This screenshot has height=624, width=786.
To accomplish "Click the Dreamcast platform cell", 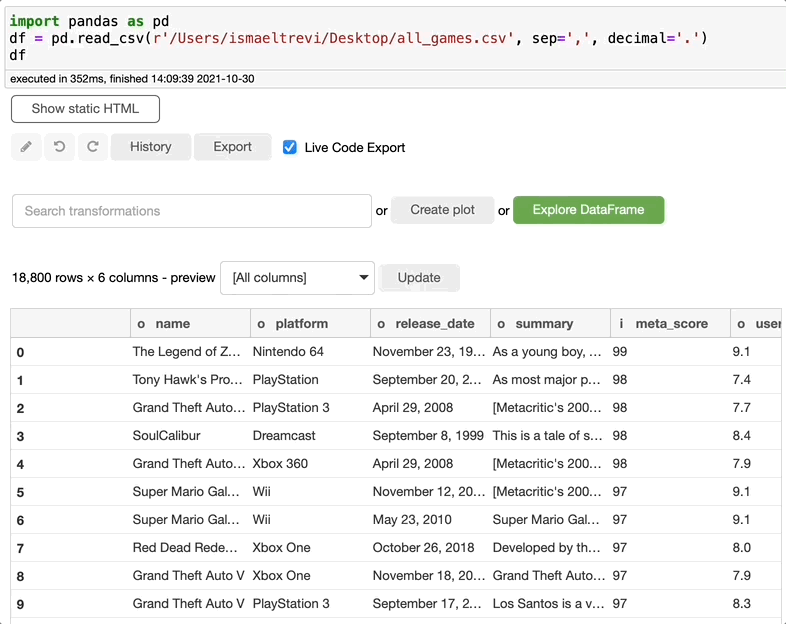I will click(x=285, y=436).
